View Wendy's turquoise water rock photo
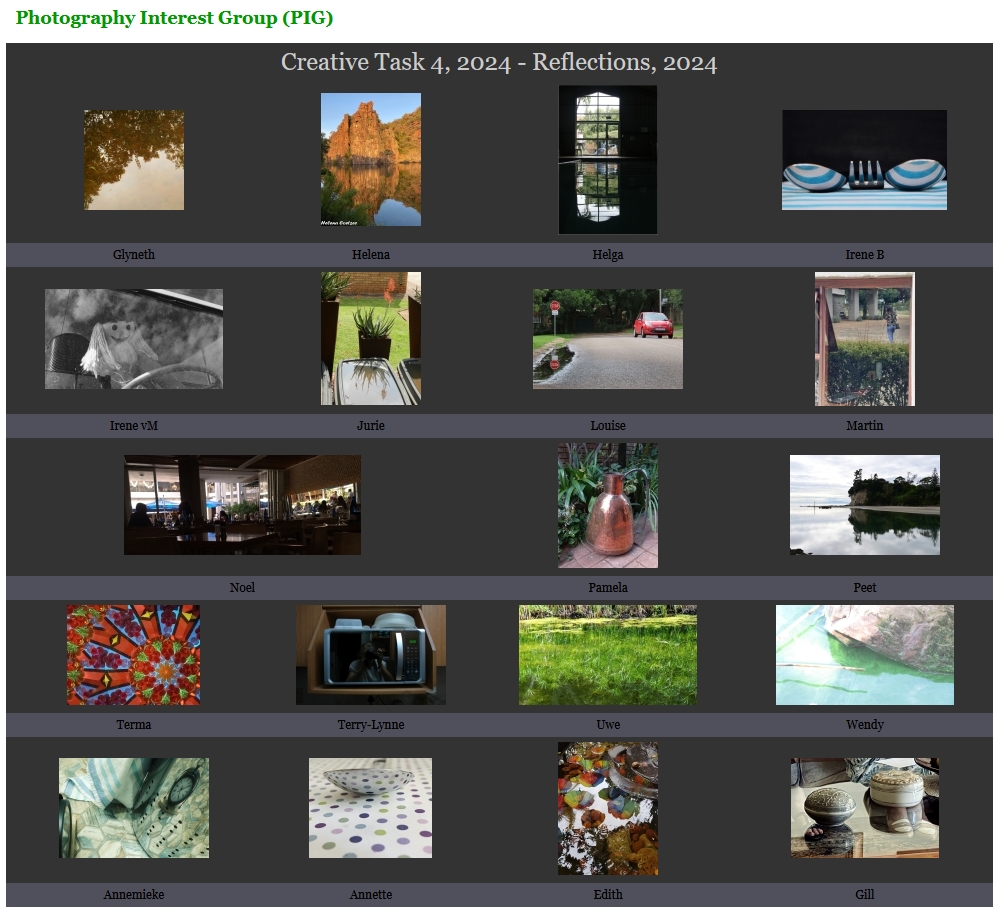The image size is (998, 913). [864, 655]
